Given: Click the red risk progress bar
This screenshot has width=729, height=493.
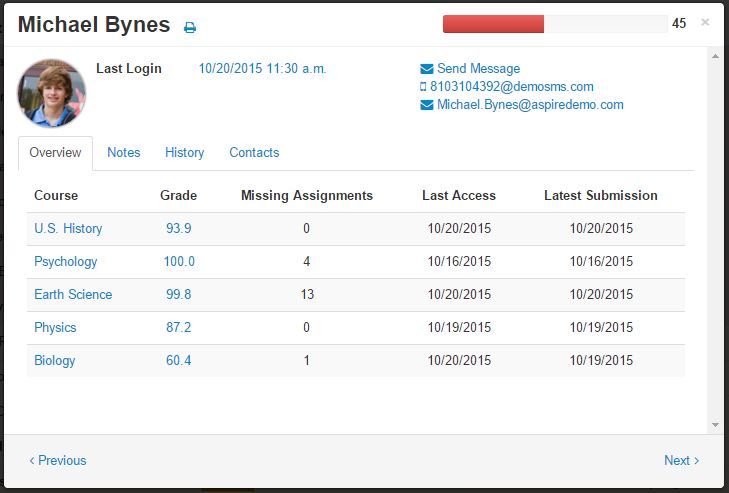Looking at the screenshot, I should click(494, 24).
